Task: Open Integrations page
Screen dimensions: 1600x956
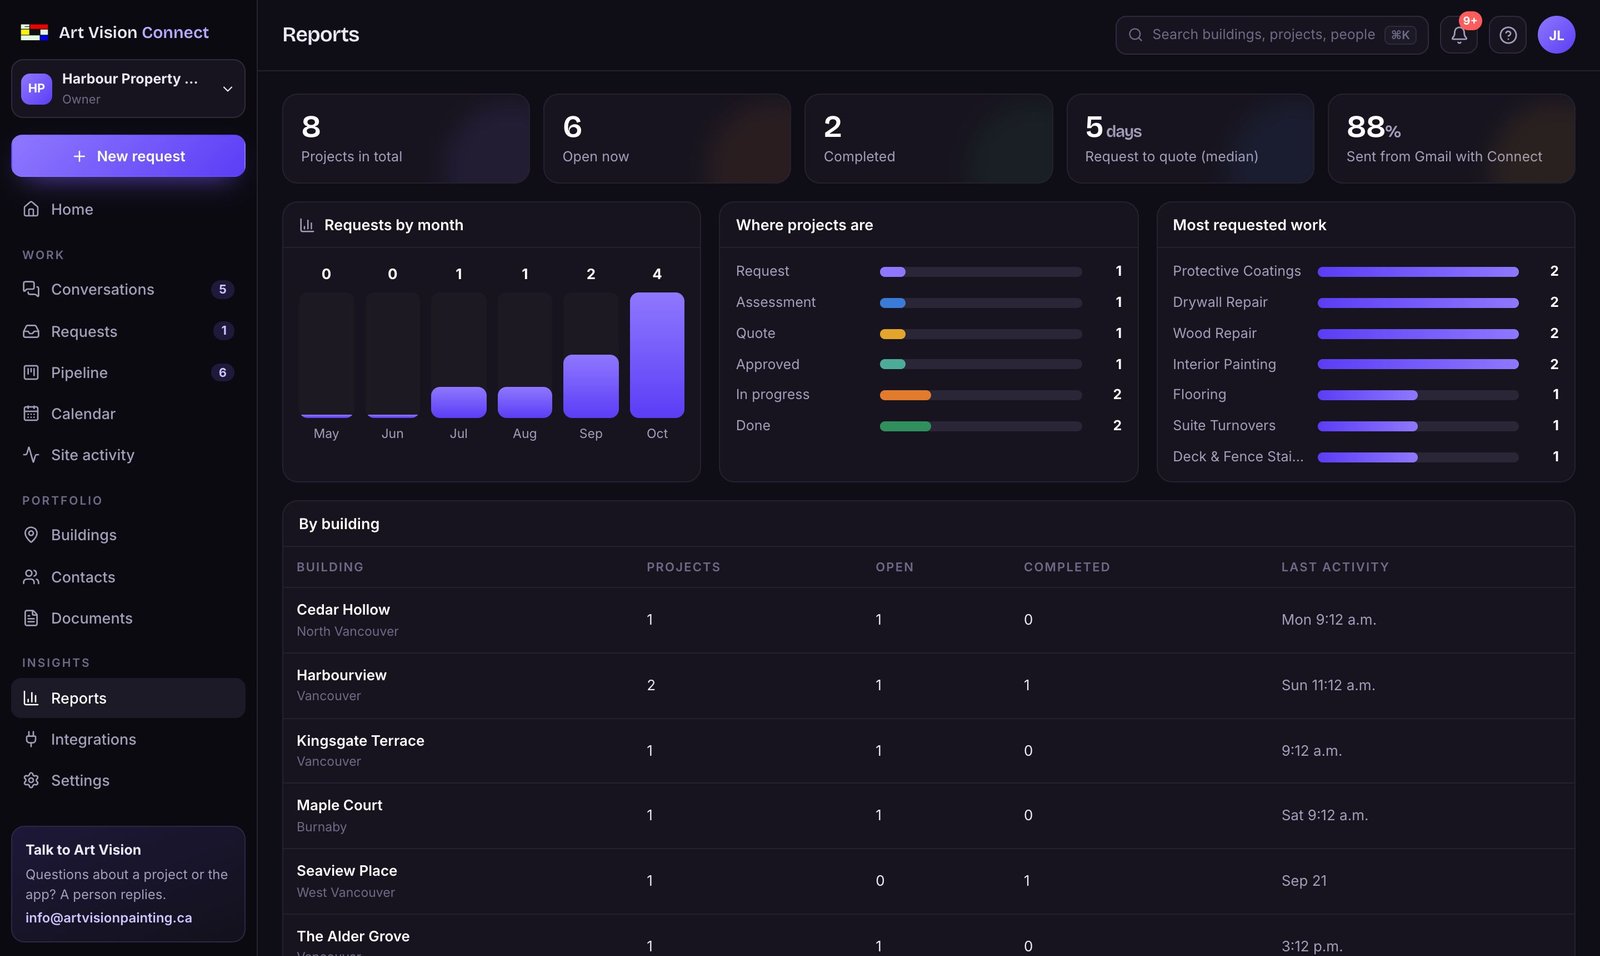Action: [x=128, y=739]
